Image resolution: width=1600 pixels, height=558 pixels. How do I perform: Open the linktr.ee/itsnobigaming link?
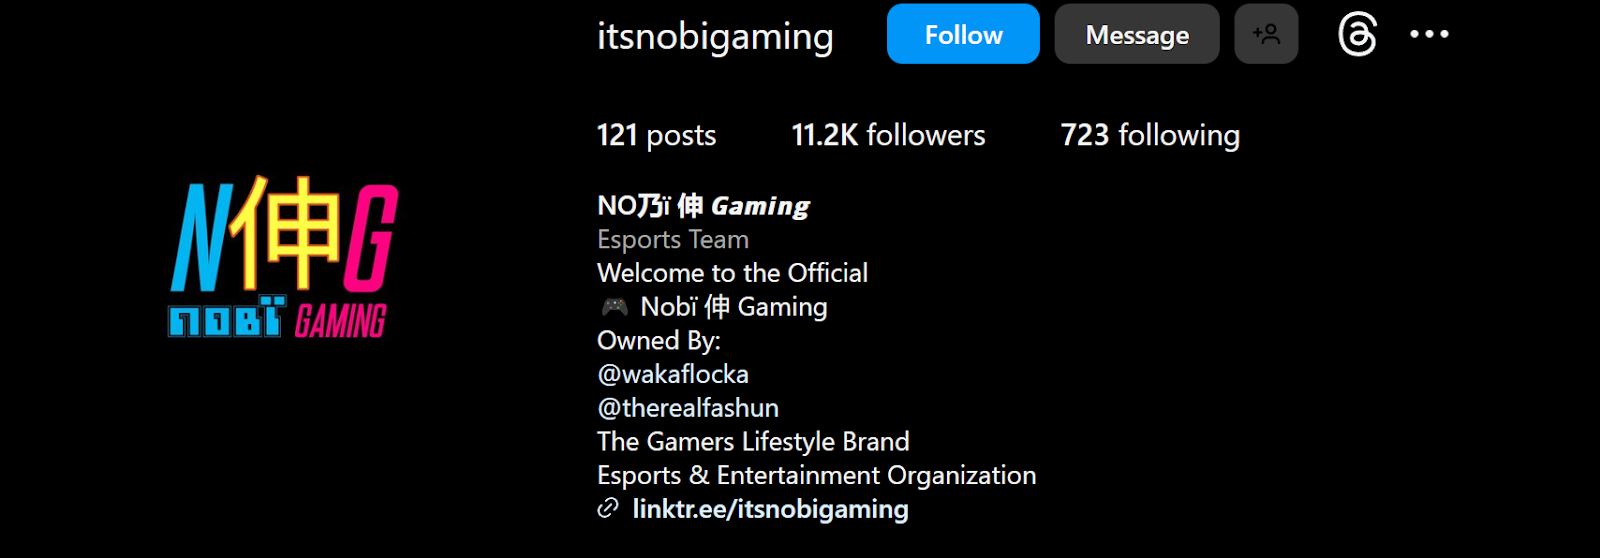pos(770,509)
